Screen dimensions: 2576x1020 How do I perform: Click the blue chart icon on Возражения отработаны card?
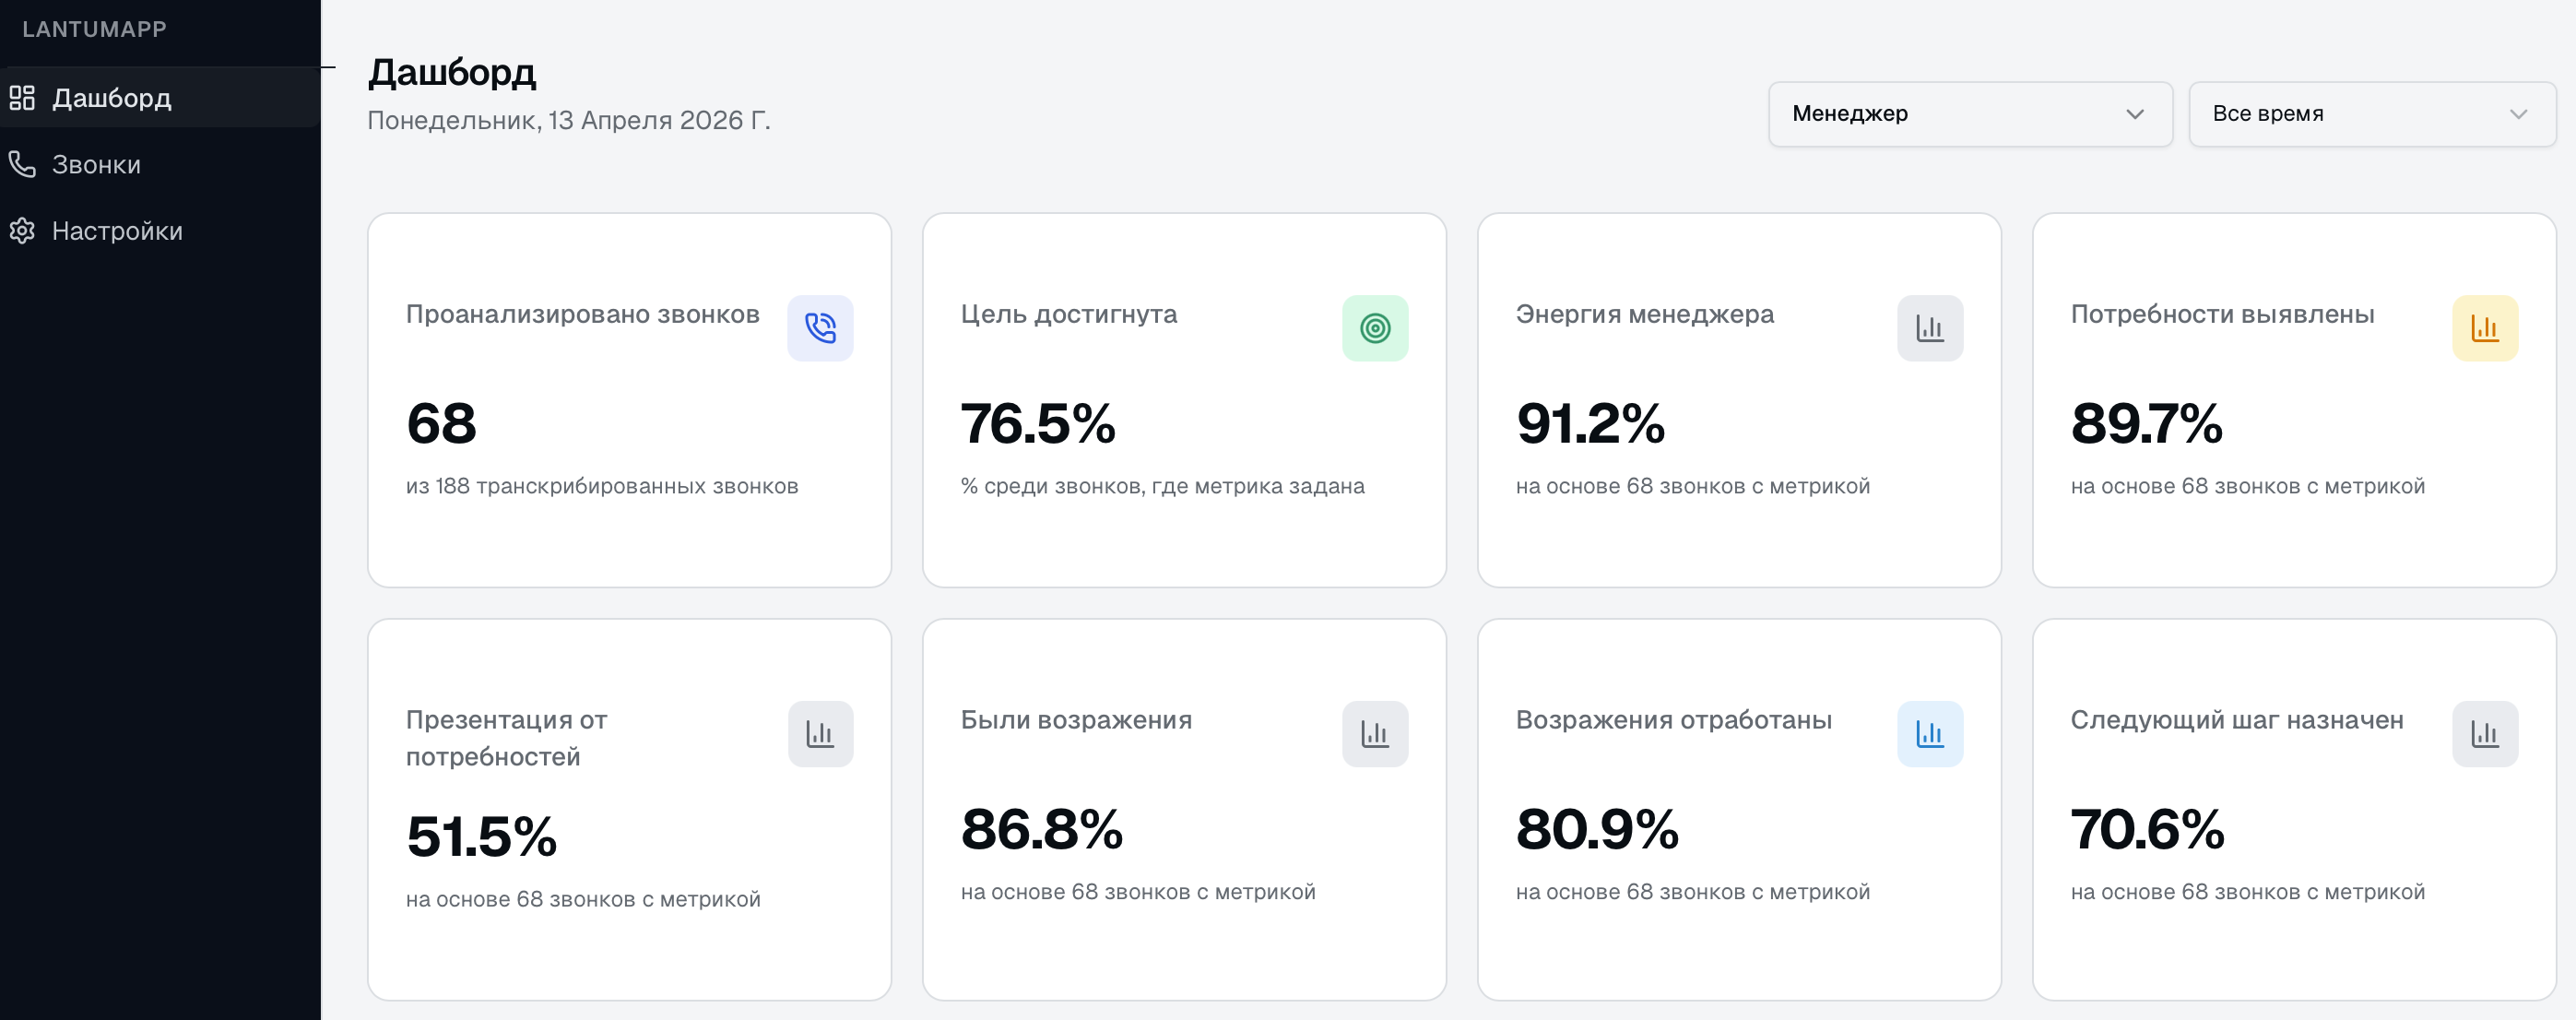[x=1930, y=733]
